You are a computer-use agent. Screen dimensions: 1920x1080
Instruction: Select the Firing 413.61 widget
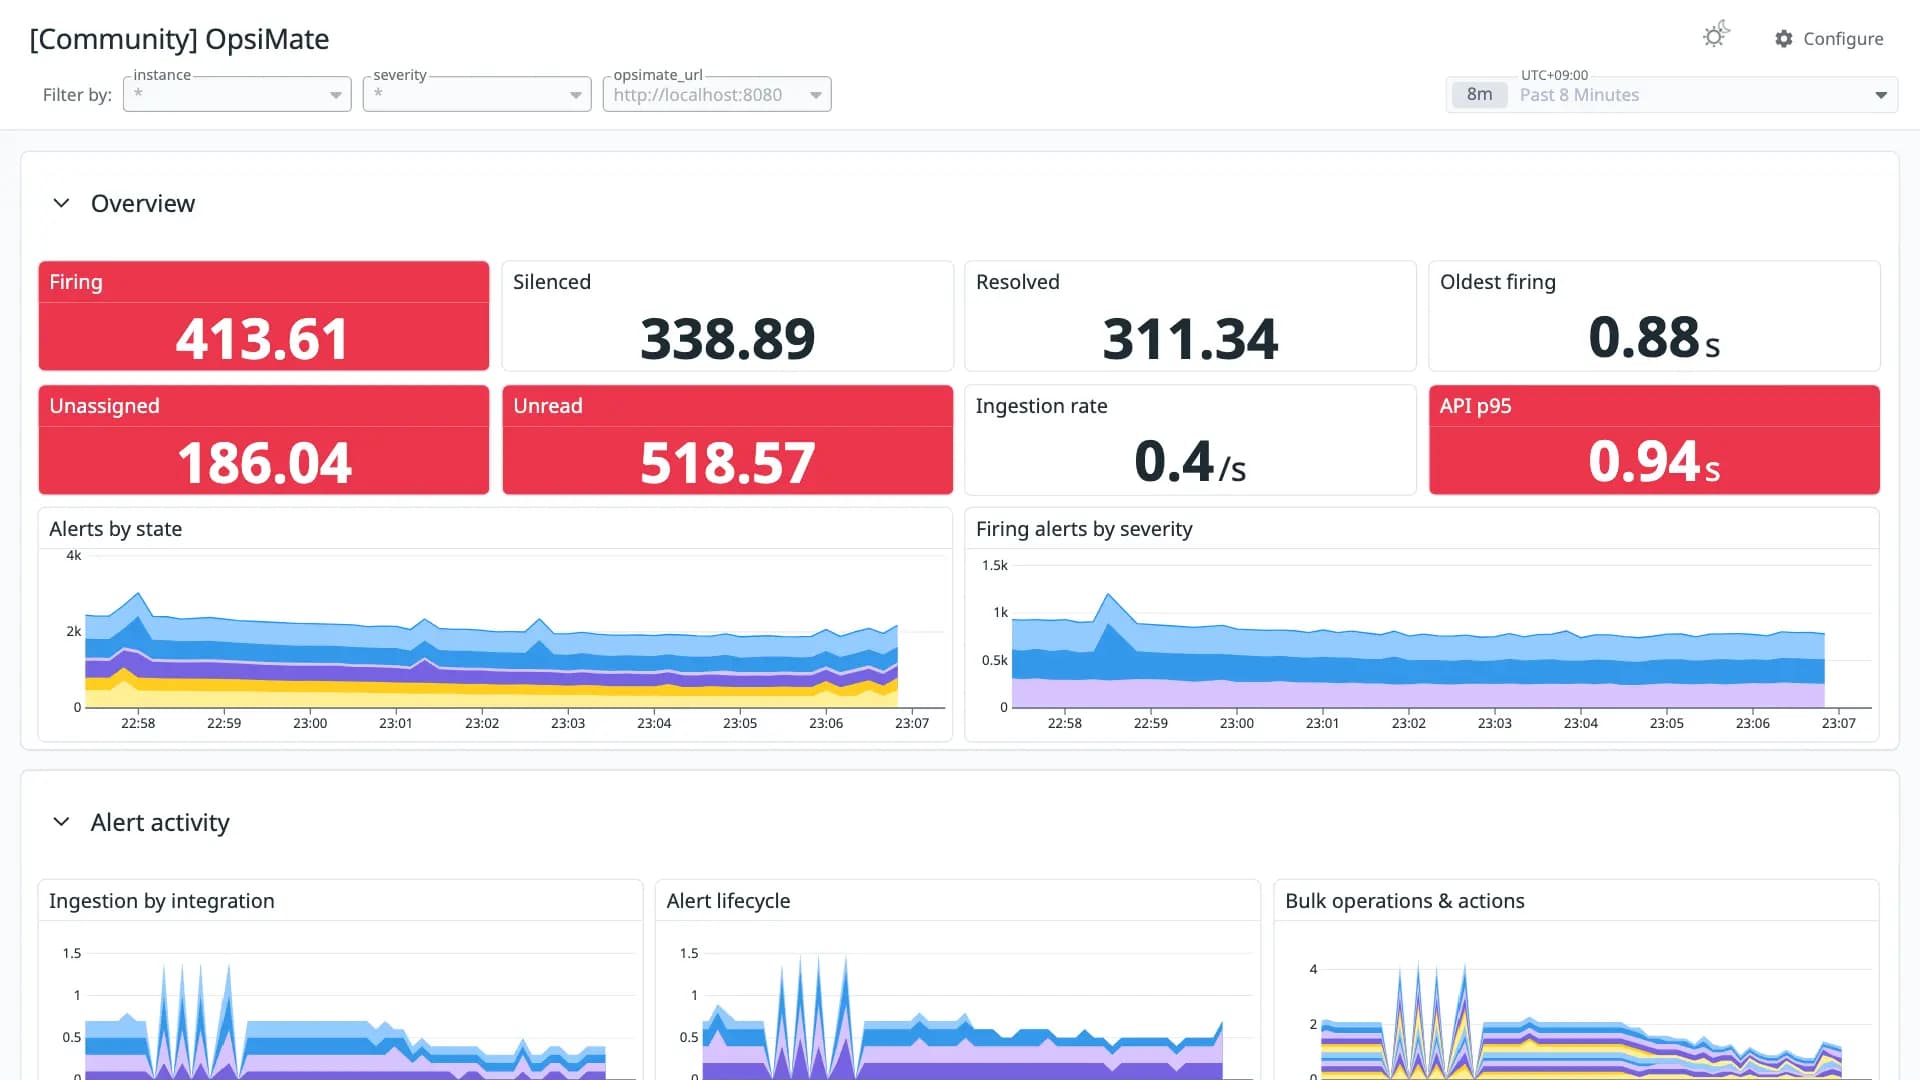coord(264,316)
